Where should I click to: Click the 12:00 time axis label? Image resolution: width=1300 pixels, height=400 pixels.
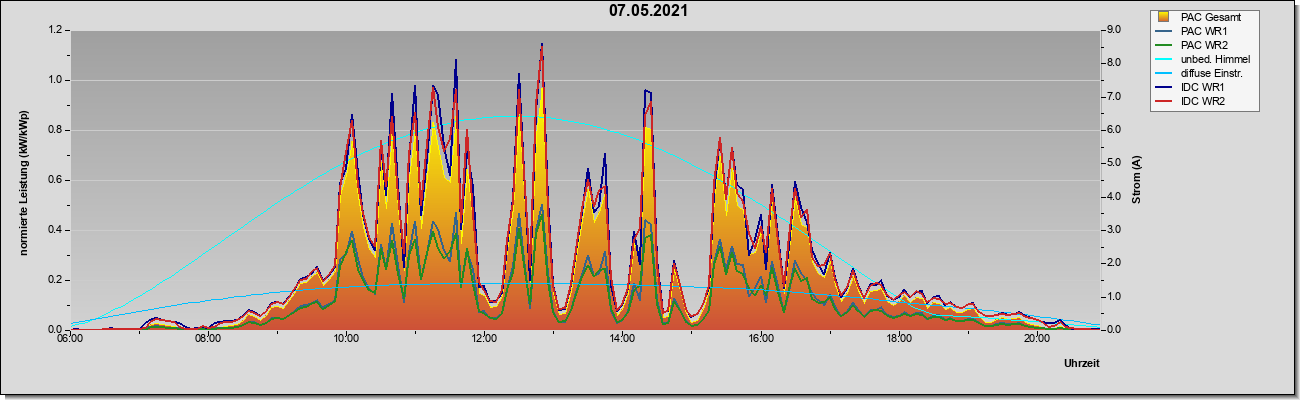click(x=484, y=338)
